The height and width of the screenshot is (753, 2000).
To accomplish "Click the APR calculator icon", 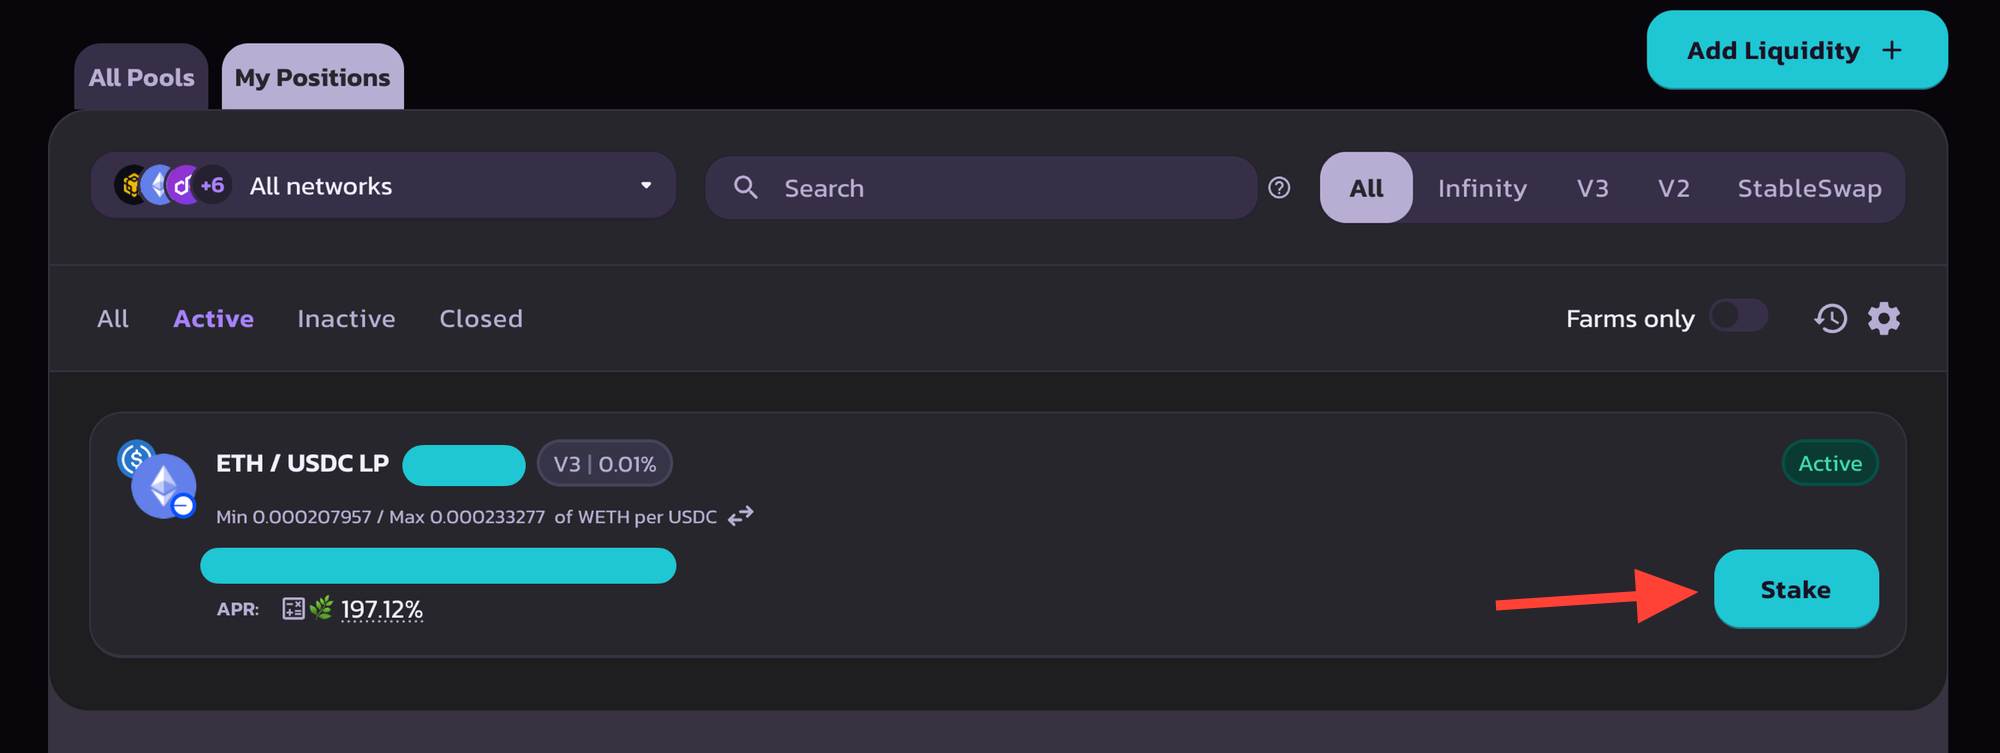I will 293,609.
